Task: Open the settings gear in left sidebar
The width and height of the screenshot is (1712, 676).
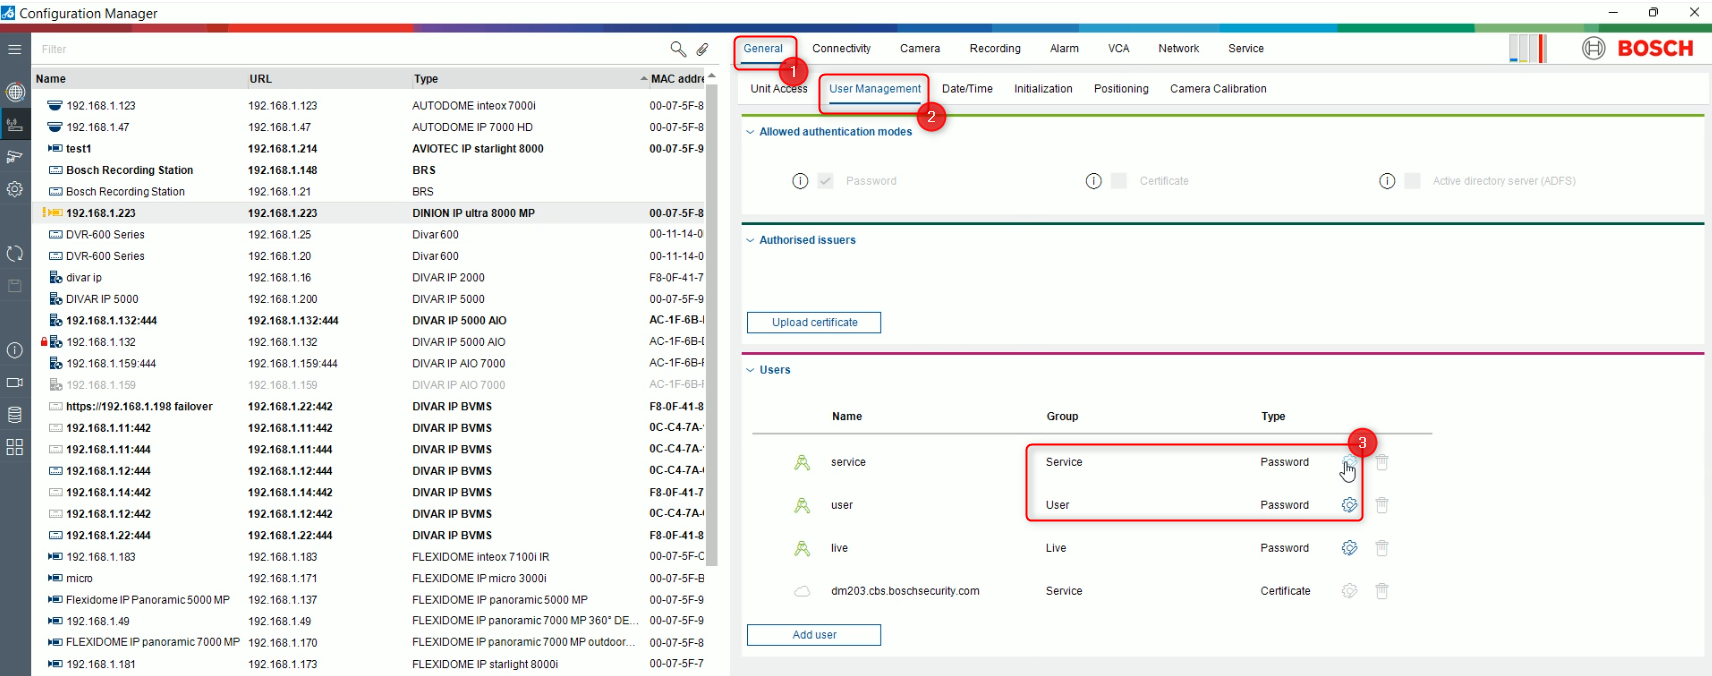Action: 15,188
